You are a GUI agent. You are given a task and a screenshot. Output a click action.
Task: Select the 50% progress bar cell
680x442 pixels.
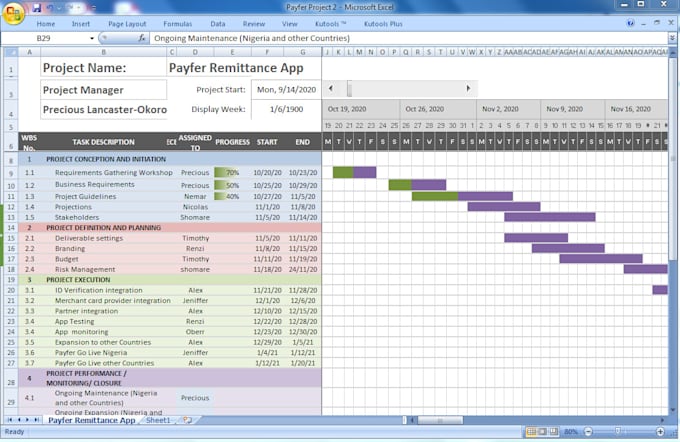click(x=232, y=185)
